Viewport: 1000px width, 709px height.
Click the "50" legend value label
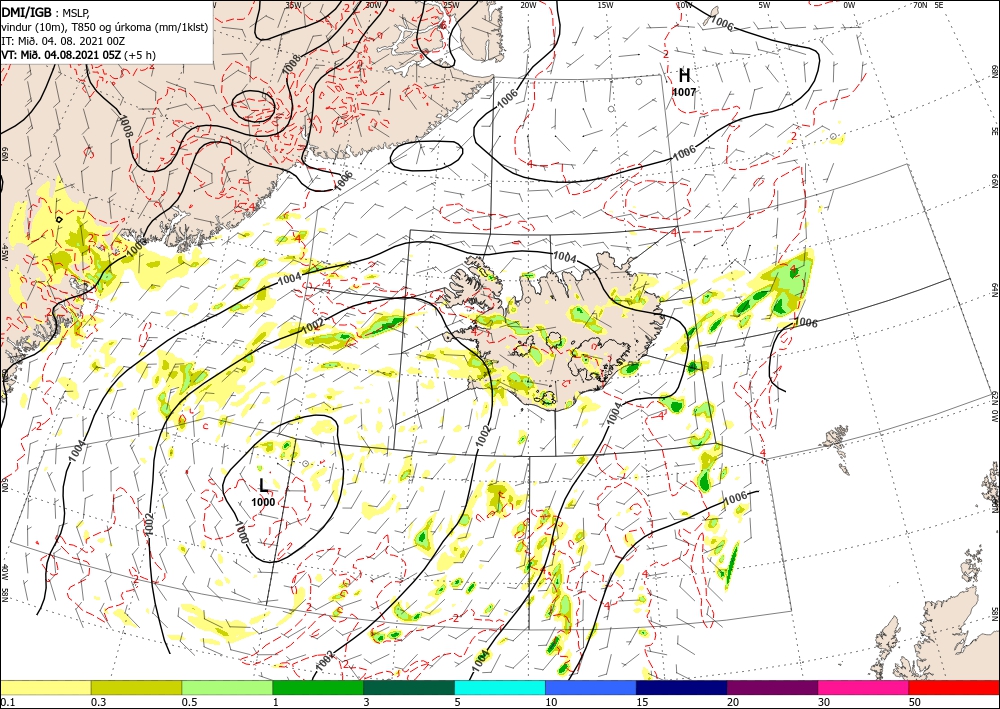point(915,702)
